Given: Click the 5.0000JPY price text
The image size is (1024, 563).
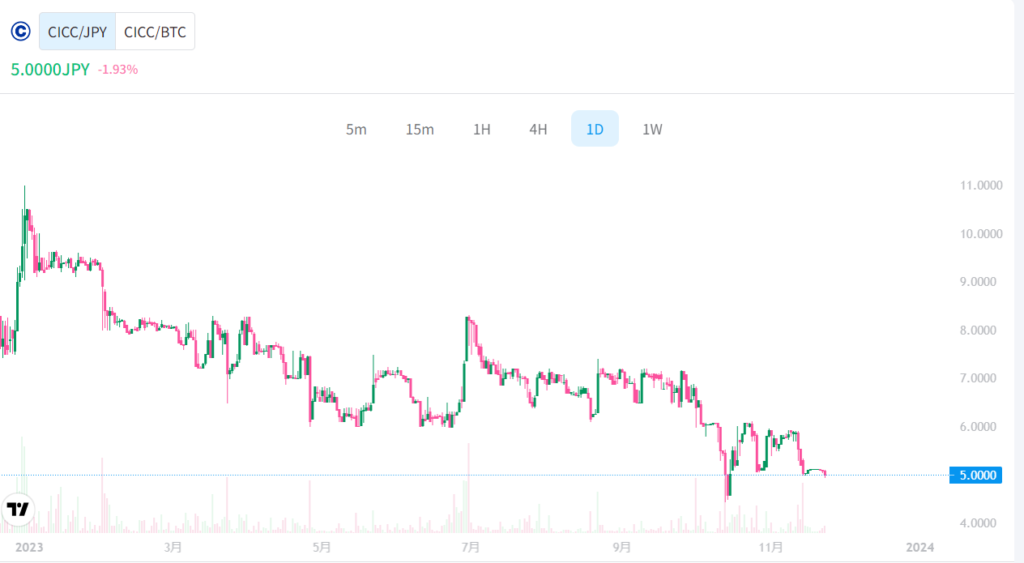Looking at the screenshot, I should coord(50,70).
